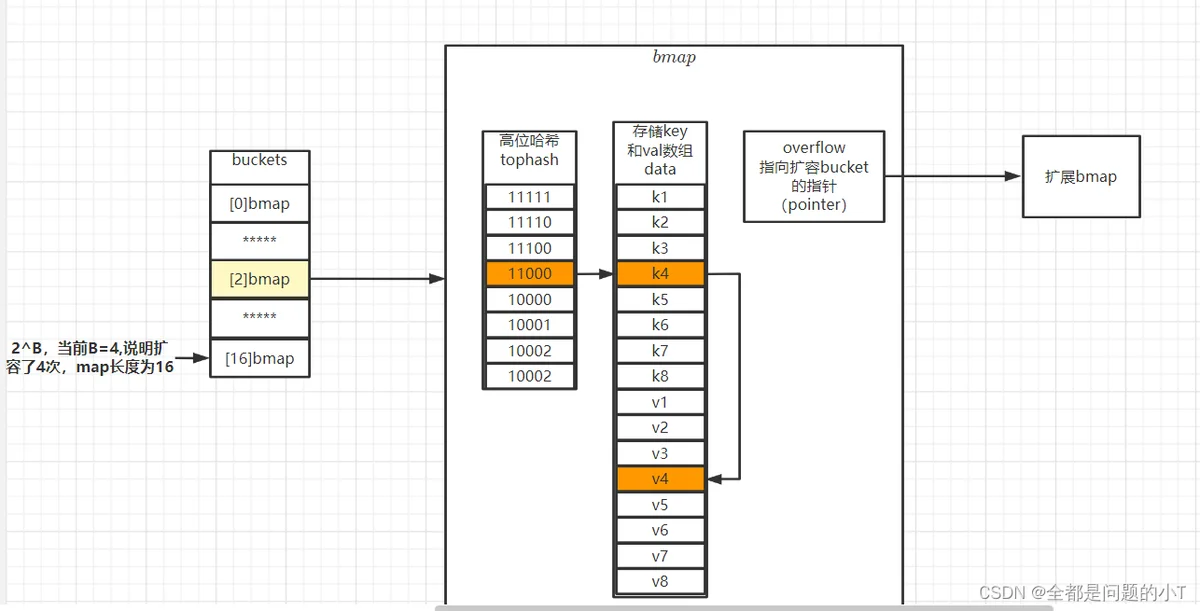The height and width of the screenshot is (611, 1200).
Task: Select the highlighted [2]bmap bucket
Action: 259,280
